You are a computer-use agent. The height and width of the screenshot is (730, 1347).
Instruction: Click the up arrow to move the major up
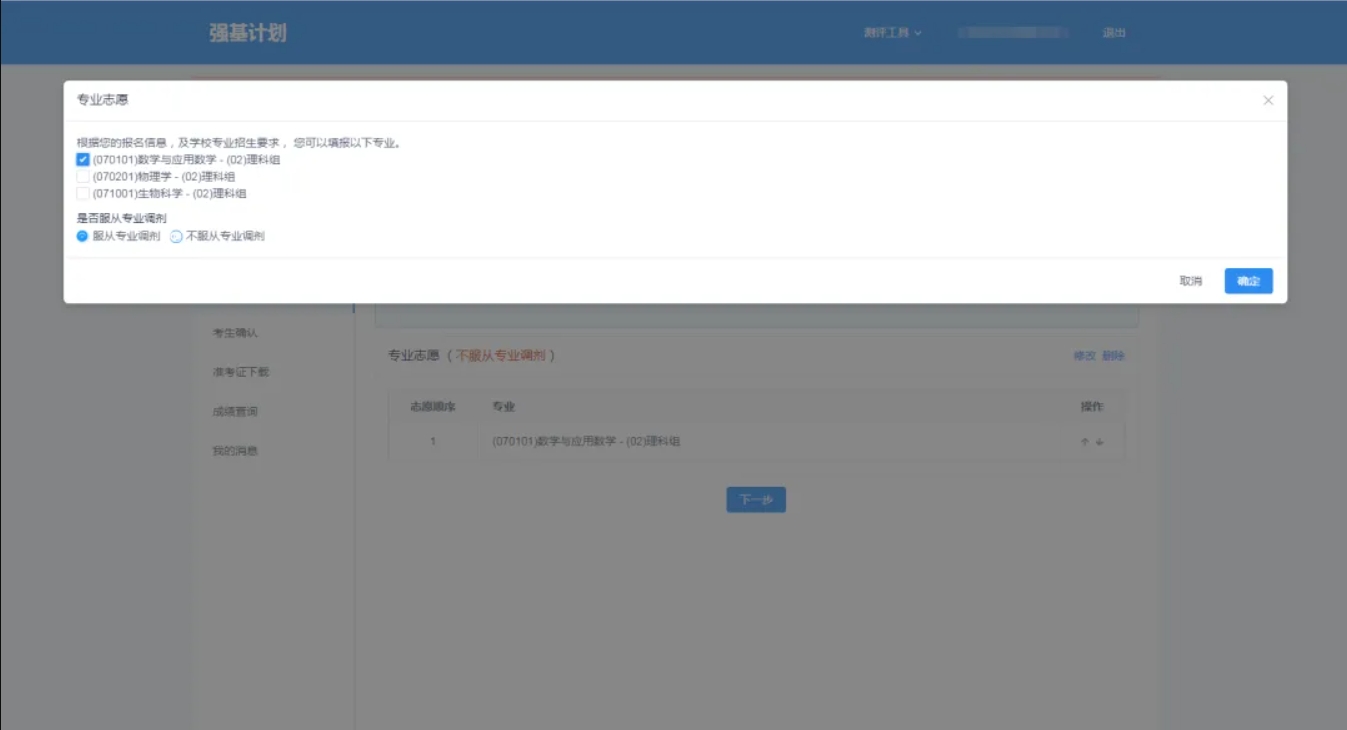coord(1084,442)
